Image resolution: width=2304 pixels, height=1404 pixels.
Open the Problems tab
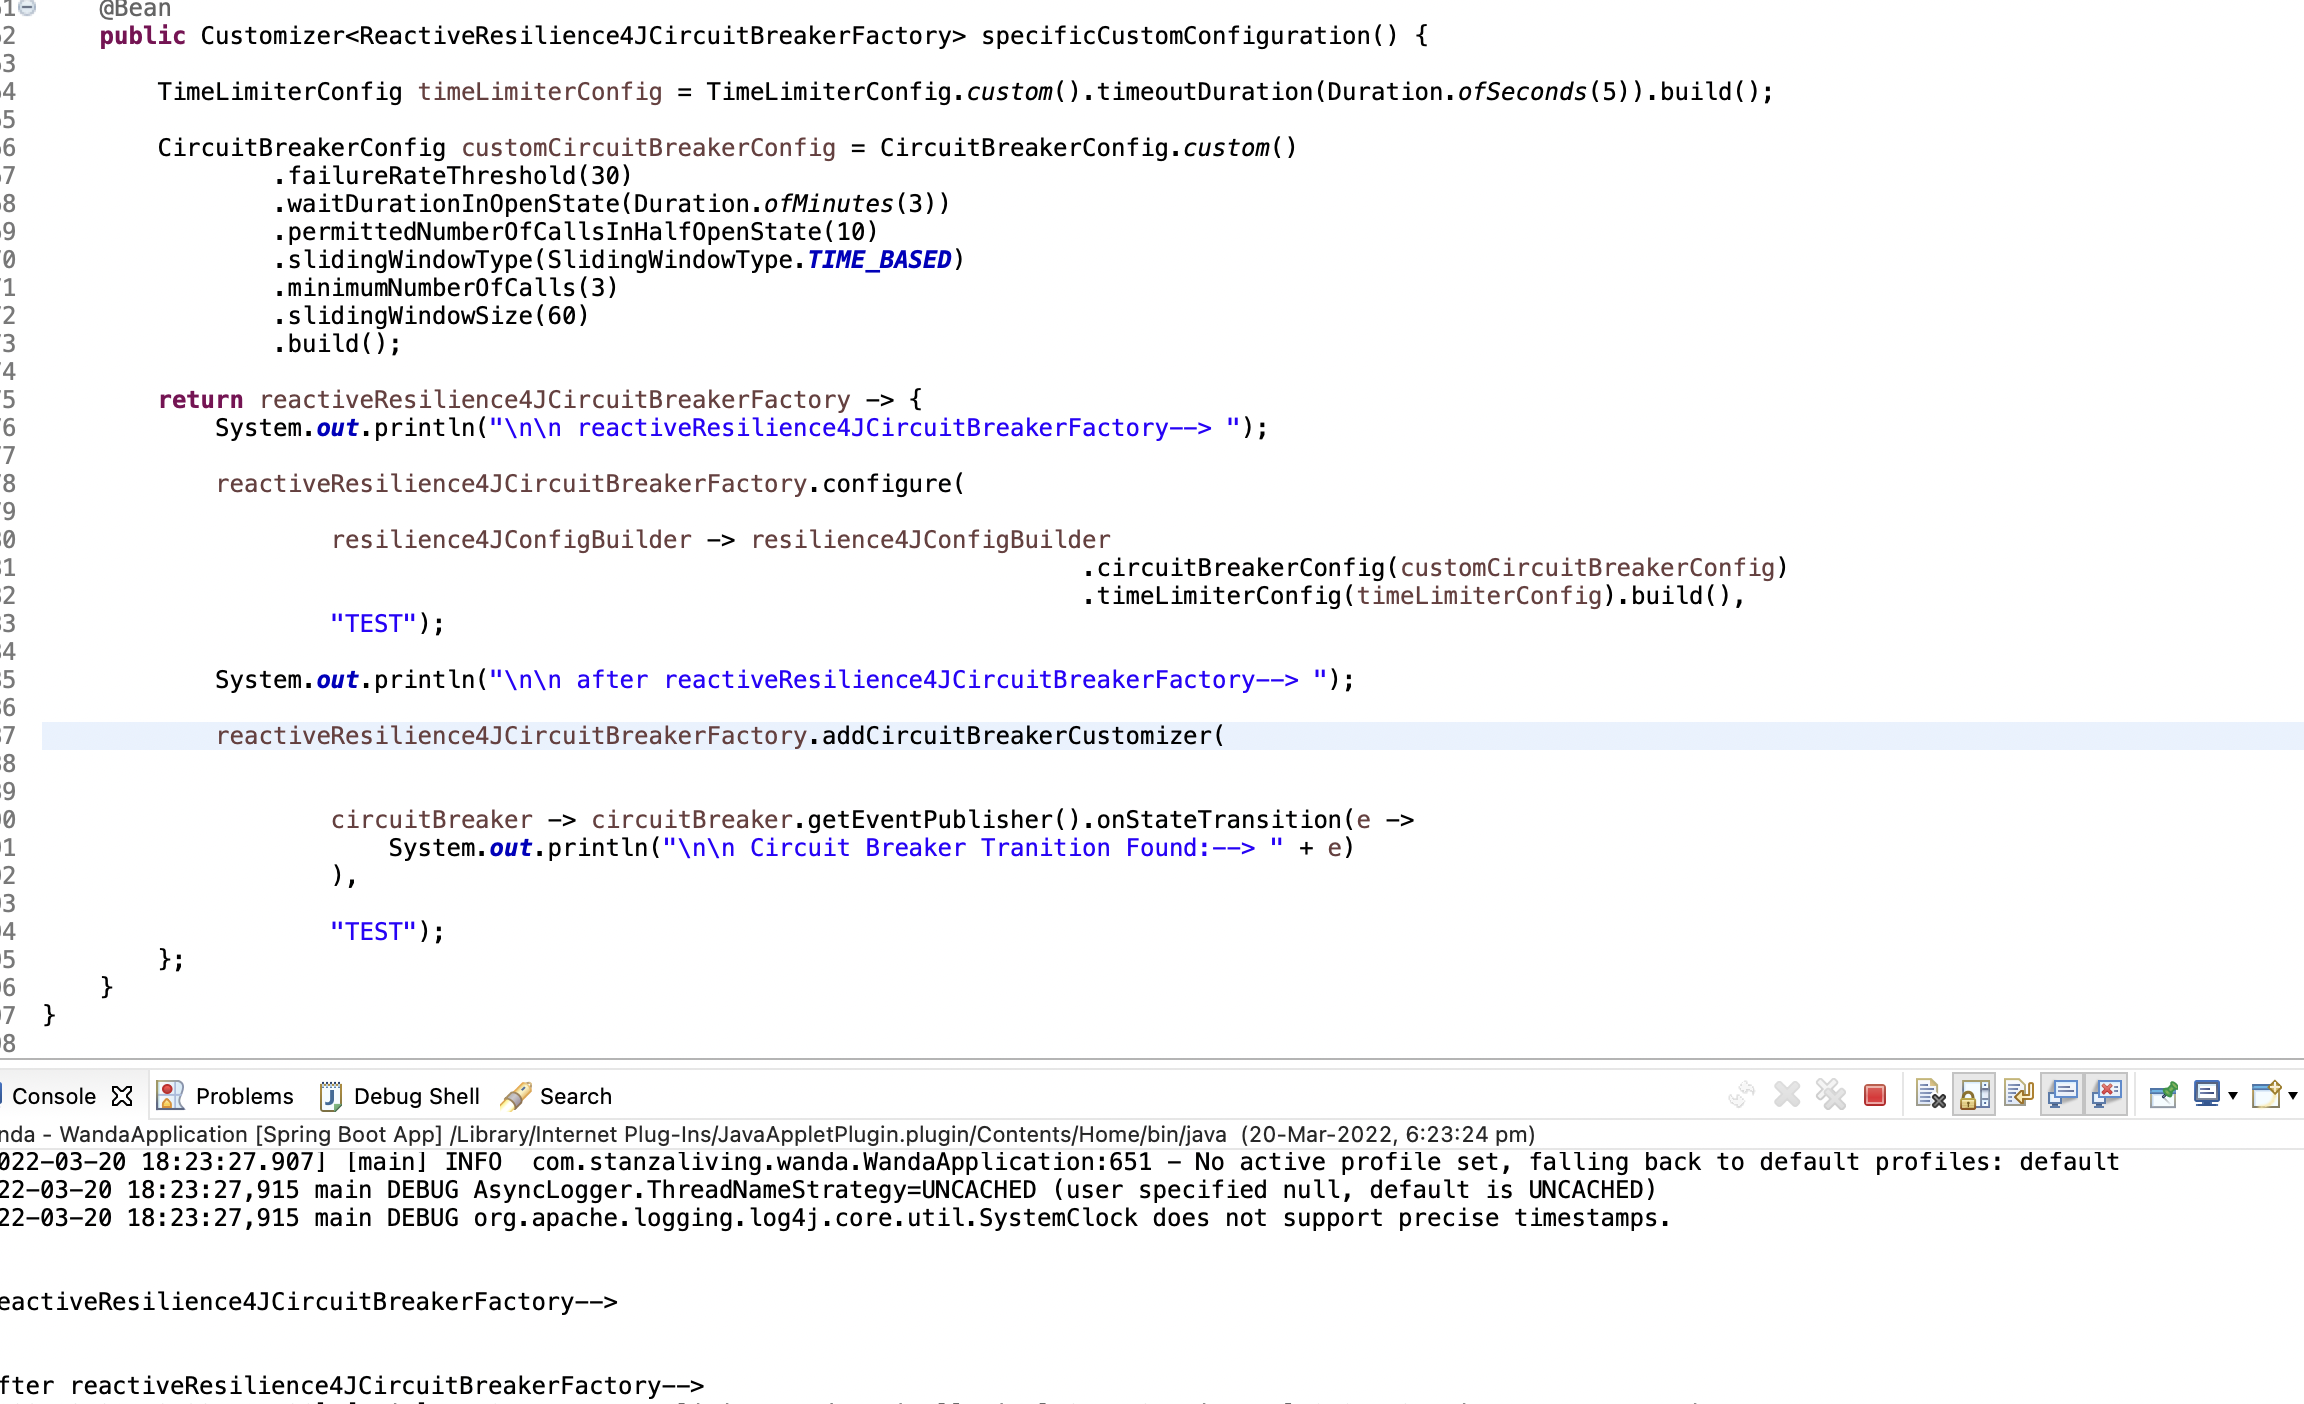[x=244, y=1096]
